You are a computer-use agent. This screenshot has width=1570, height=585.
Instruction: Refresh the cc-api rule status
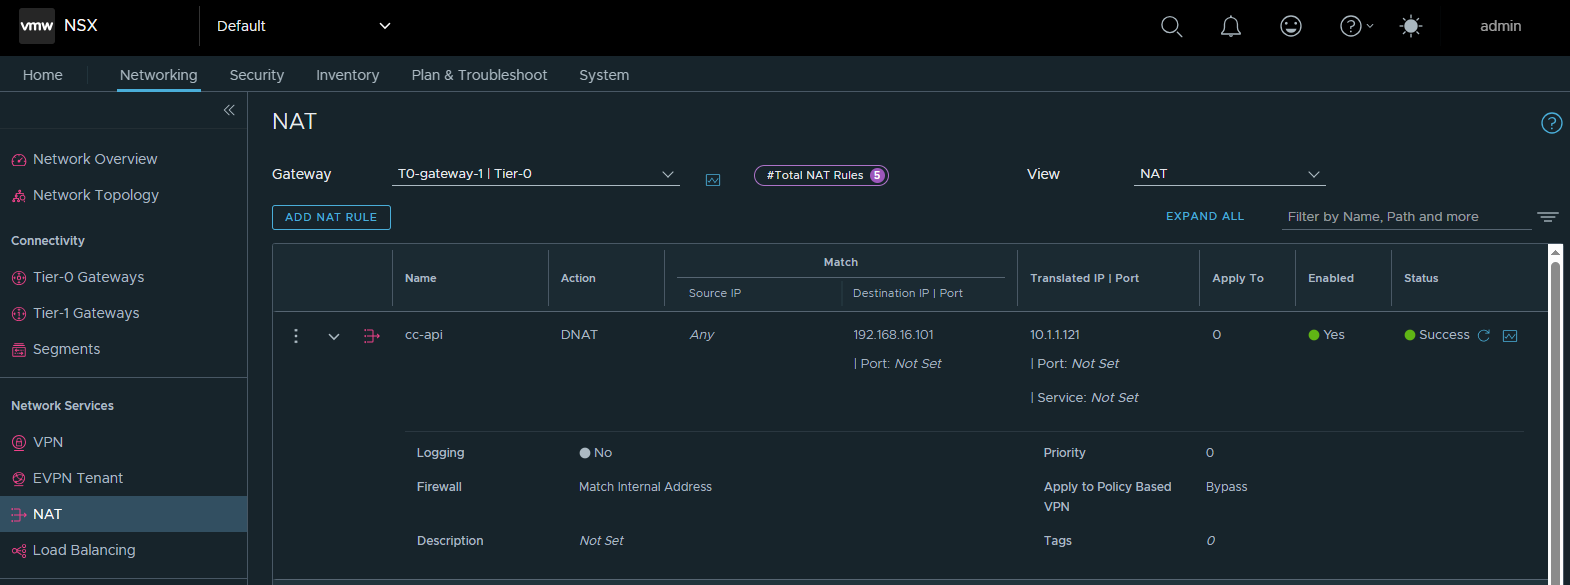coord(1484,336)
